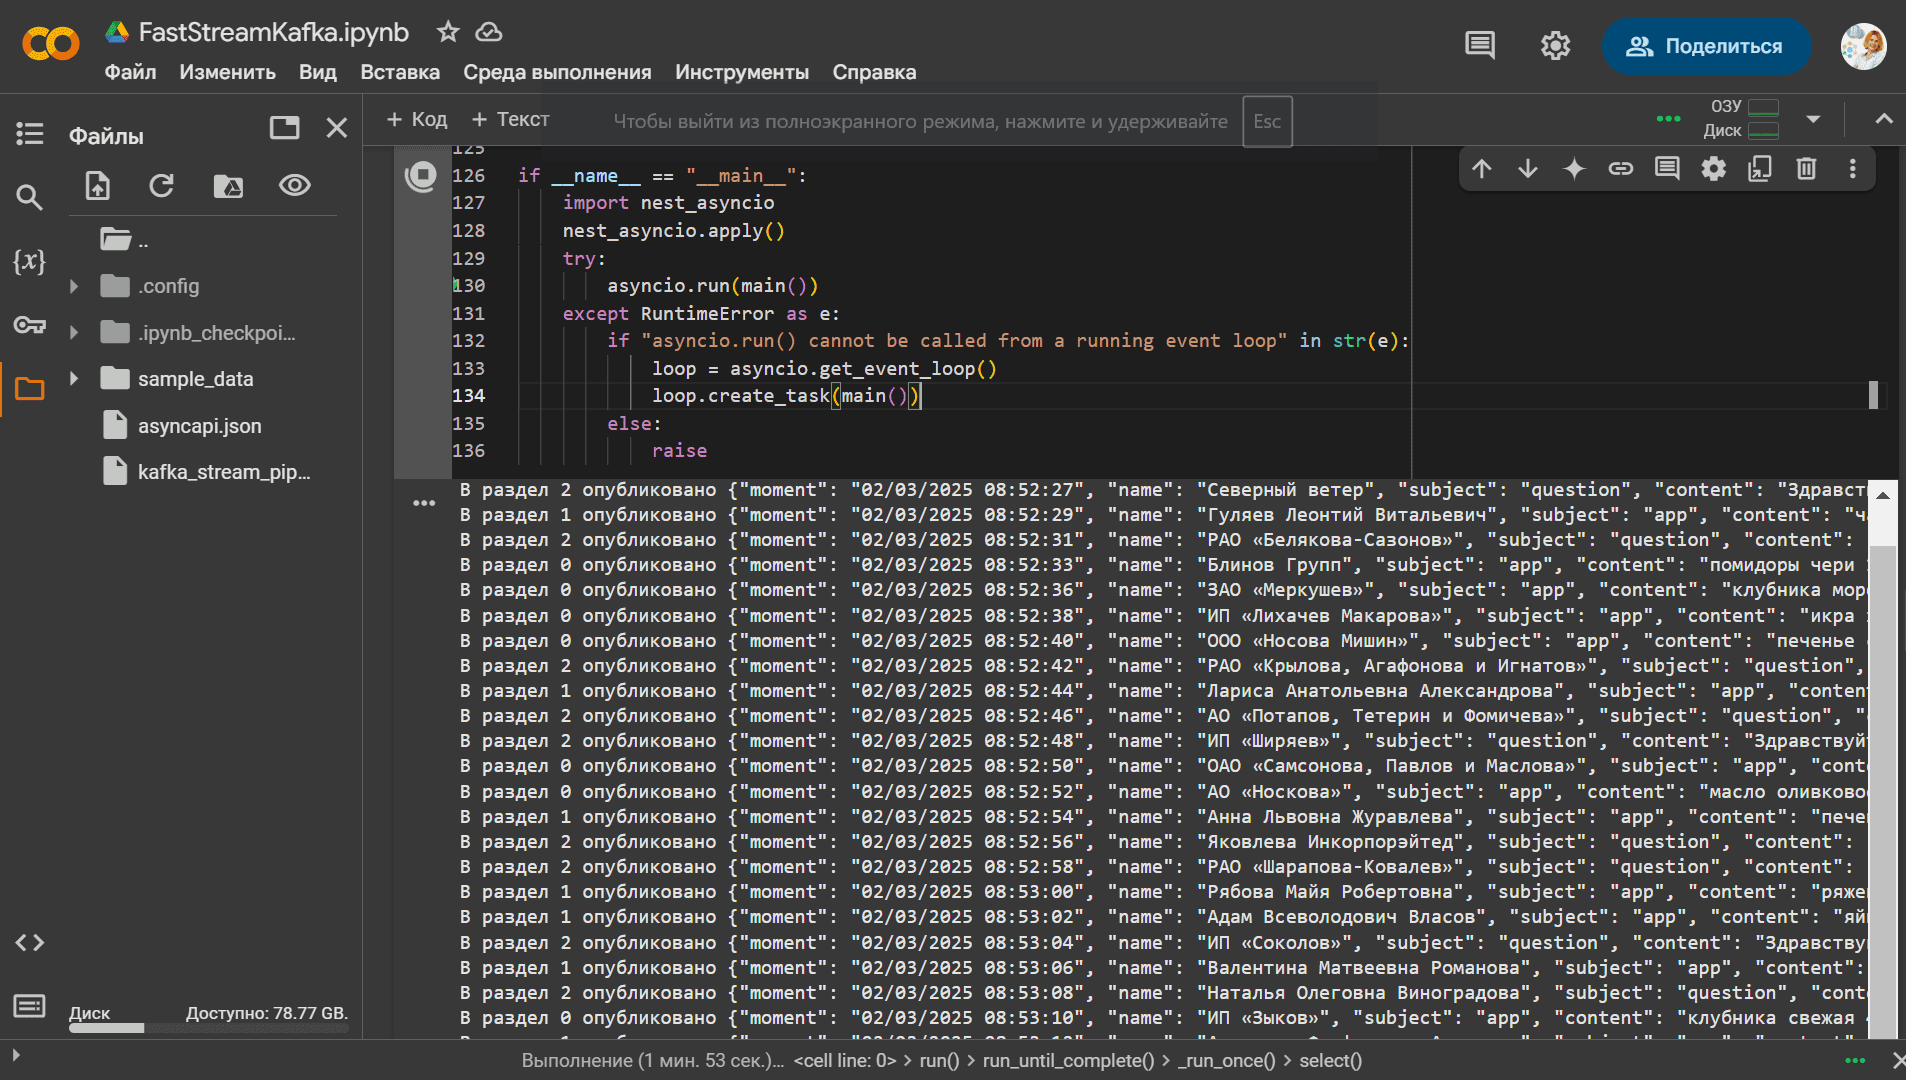Copy link to cell icon
Screen dimensions: 1906x1080
1620,168
